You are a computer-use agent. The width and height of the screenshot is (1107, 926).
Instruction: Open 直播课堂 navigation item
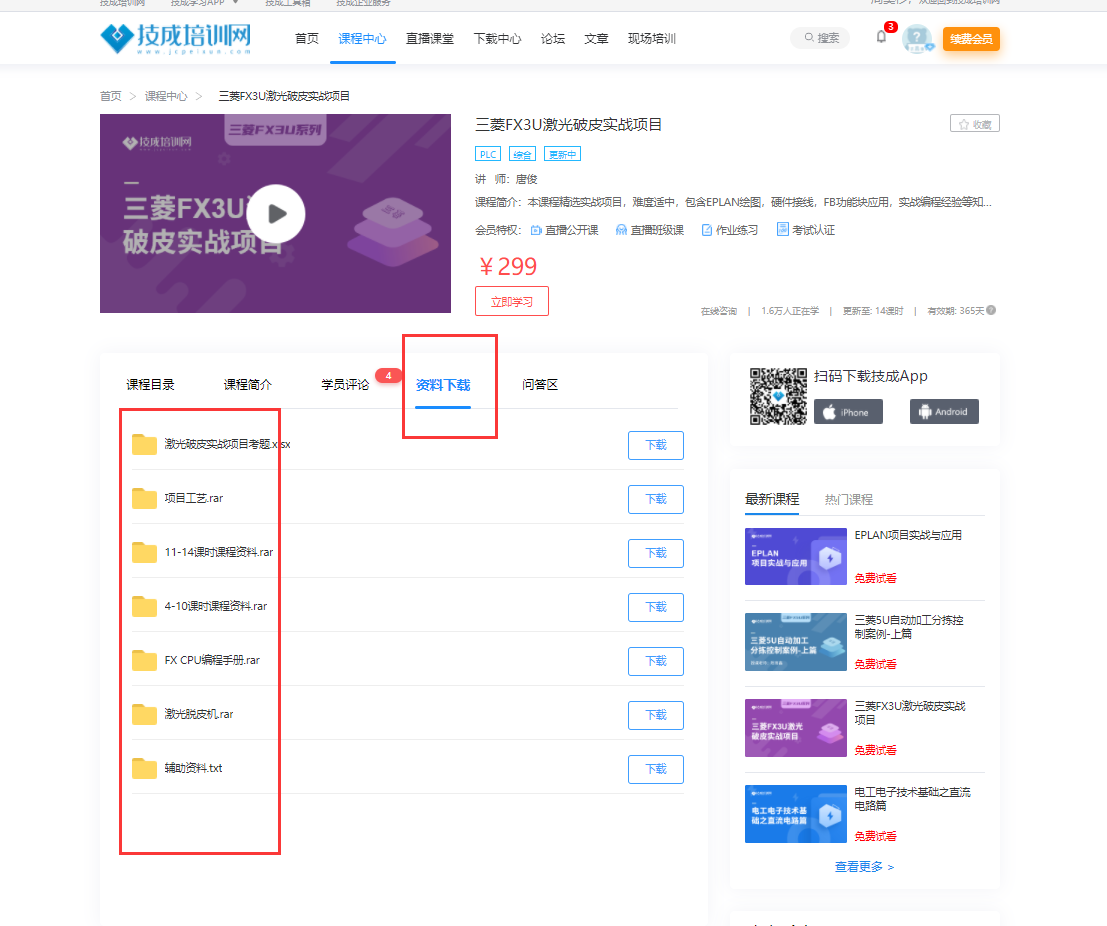tap(429, 39)
